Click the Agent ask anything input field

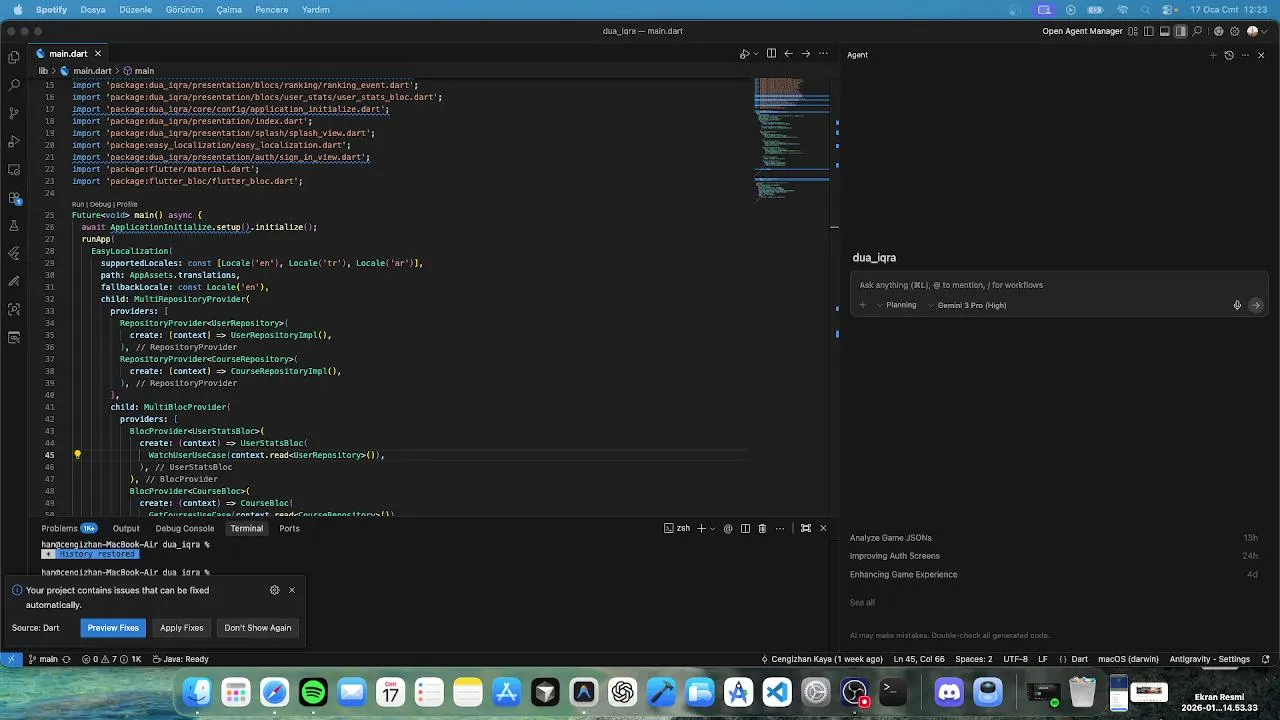(x=1058, y=285)
